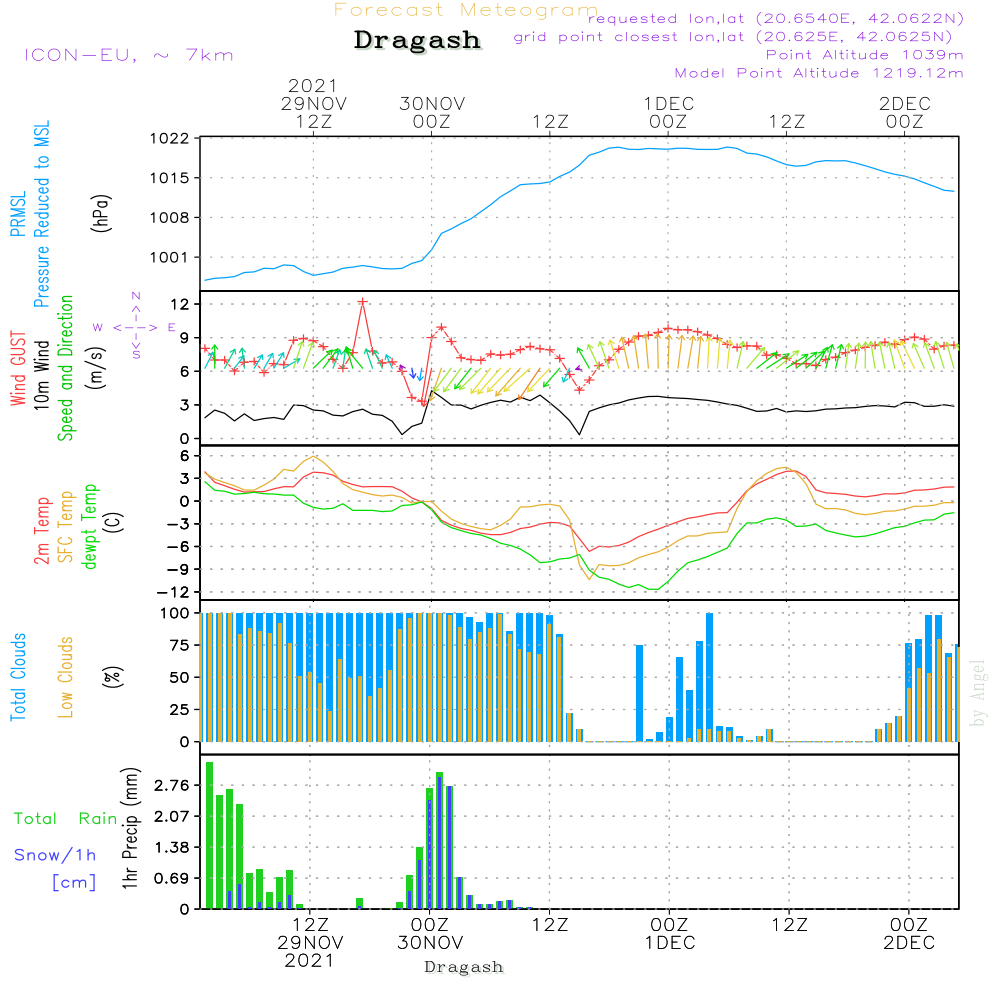The height and width of the screenshot is (1000, 1000).
Task: Click the '(%)' cloud unit label
Action: point(112,677)
